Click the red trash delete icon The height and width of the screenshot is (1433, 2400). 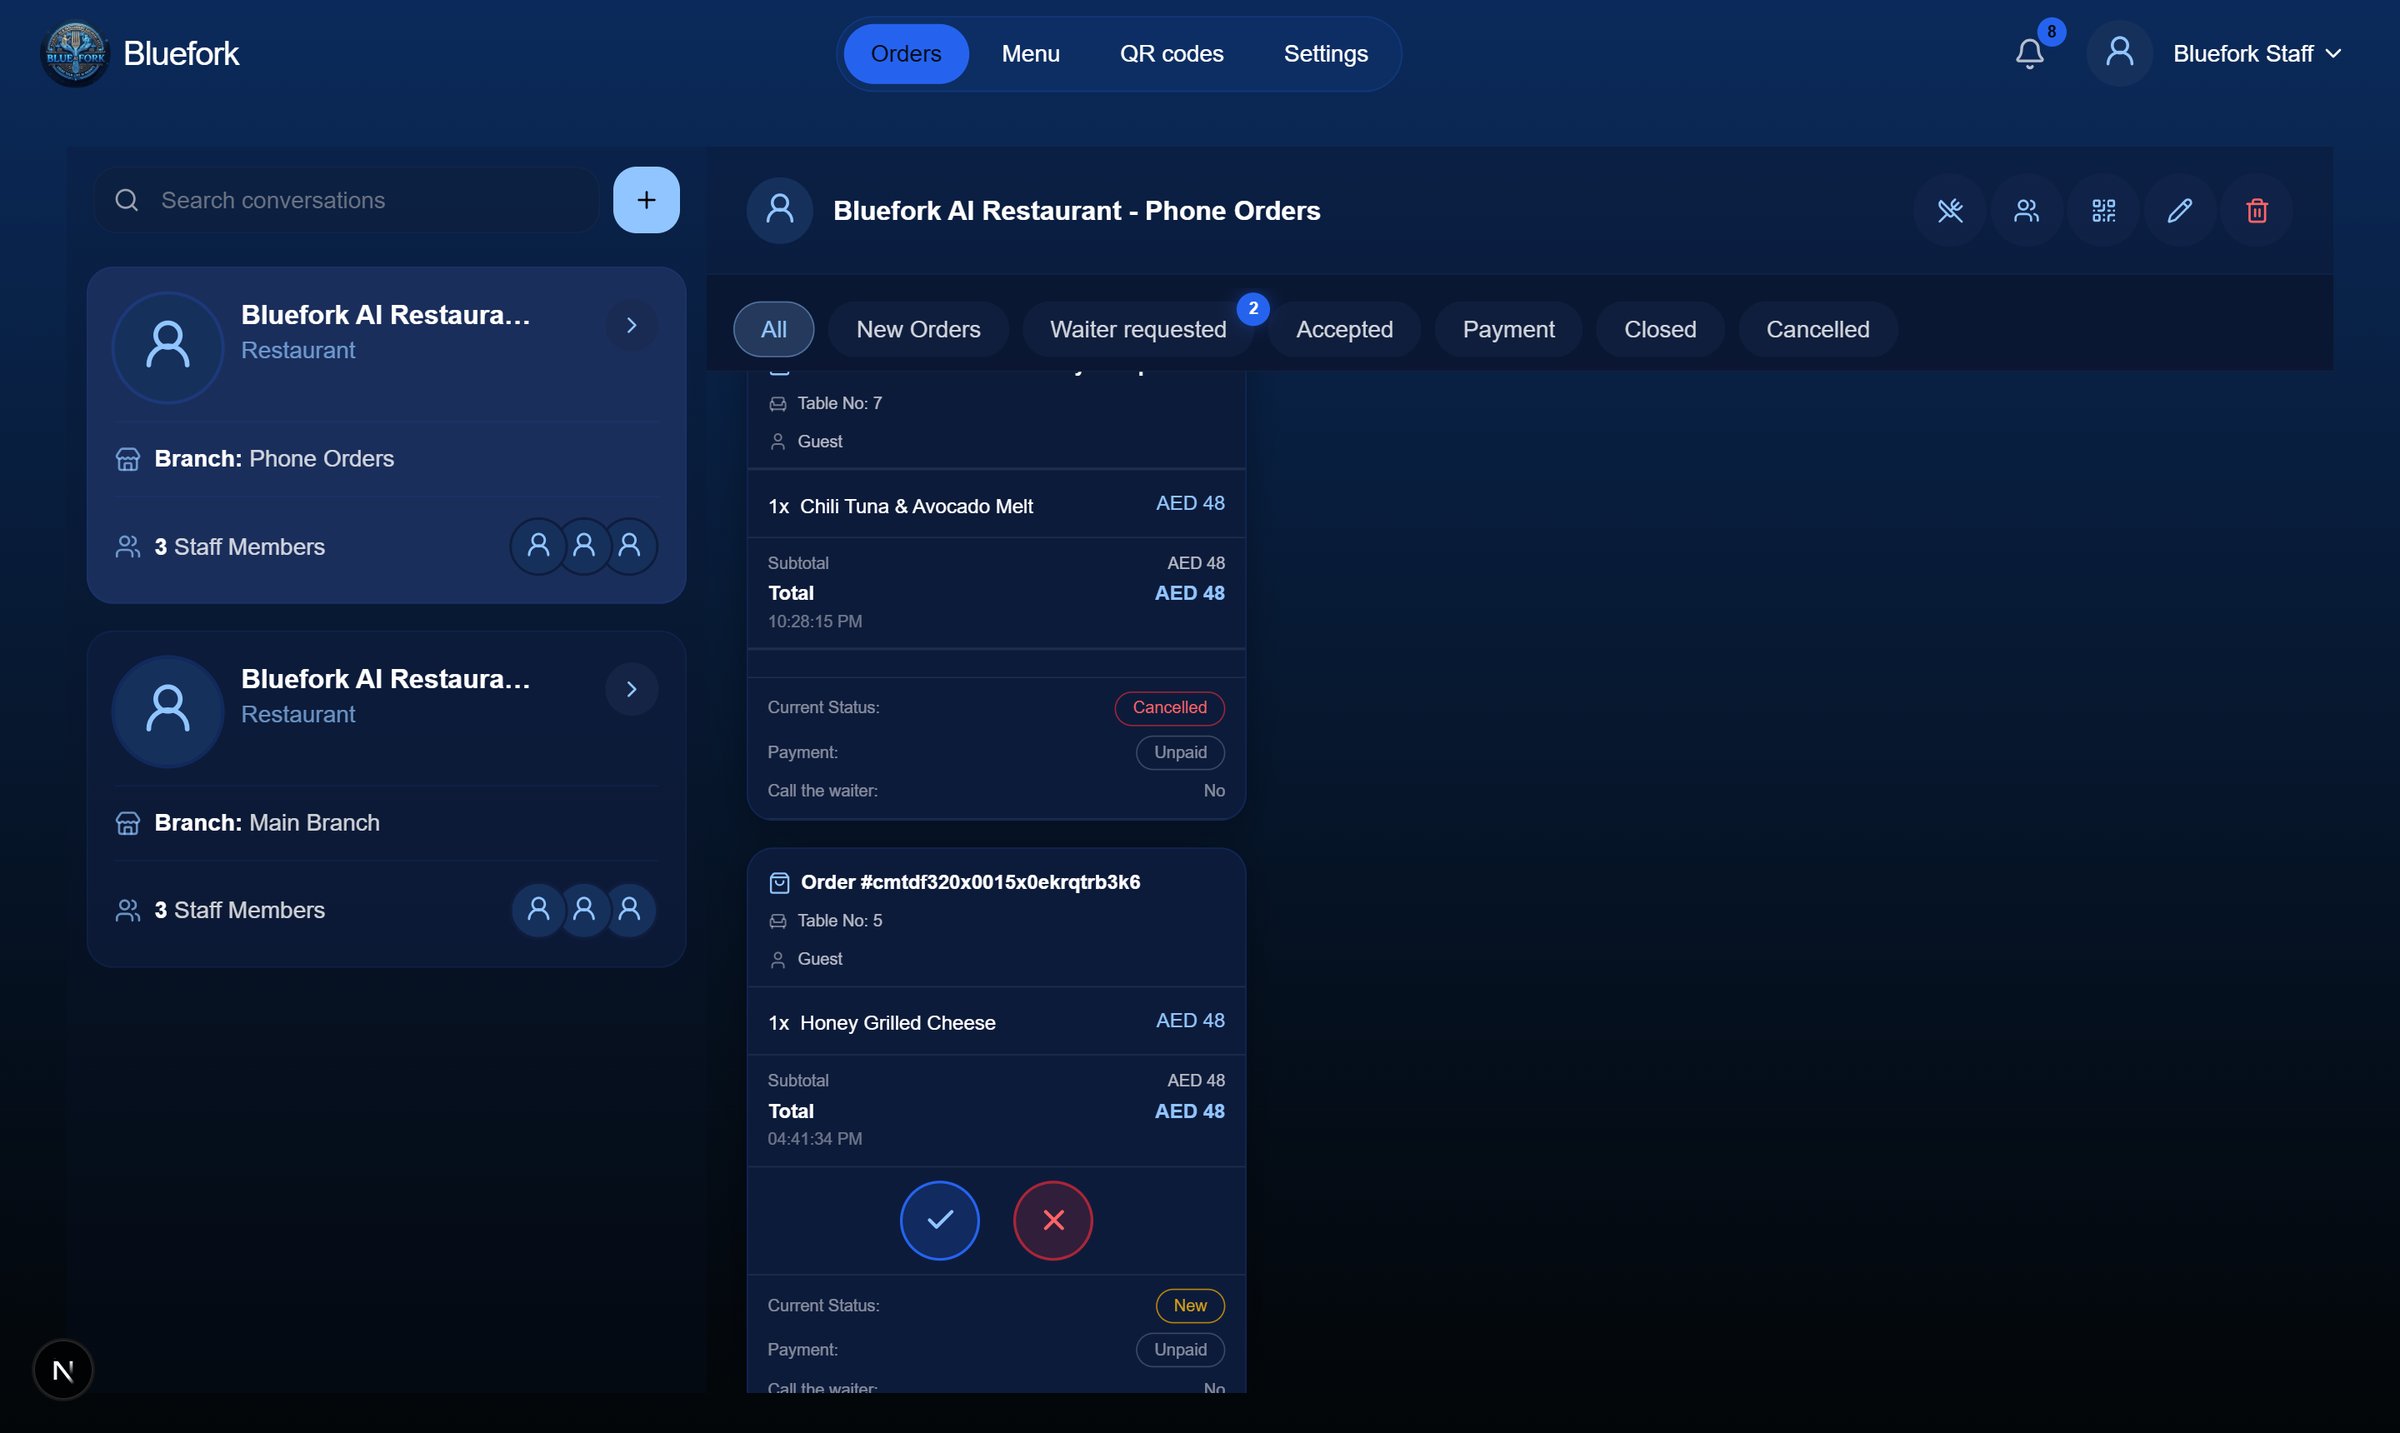[x=2257, y=210]
